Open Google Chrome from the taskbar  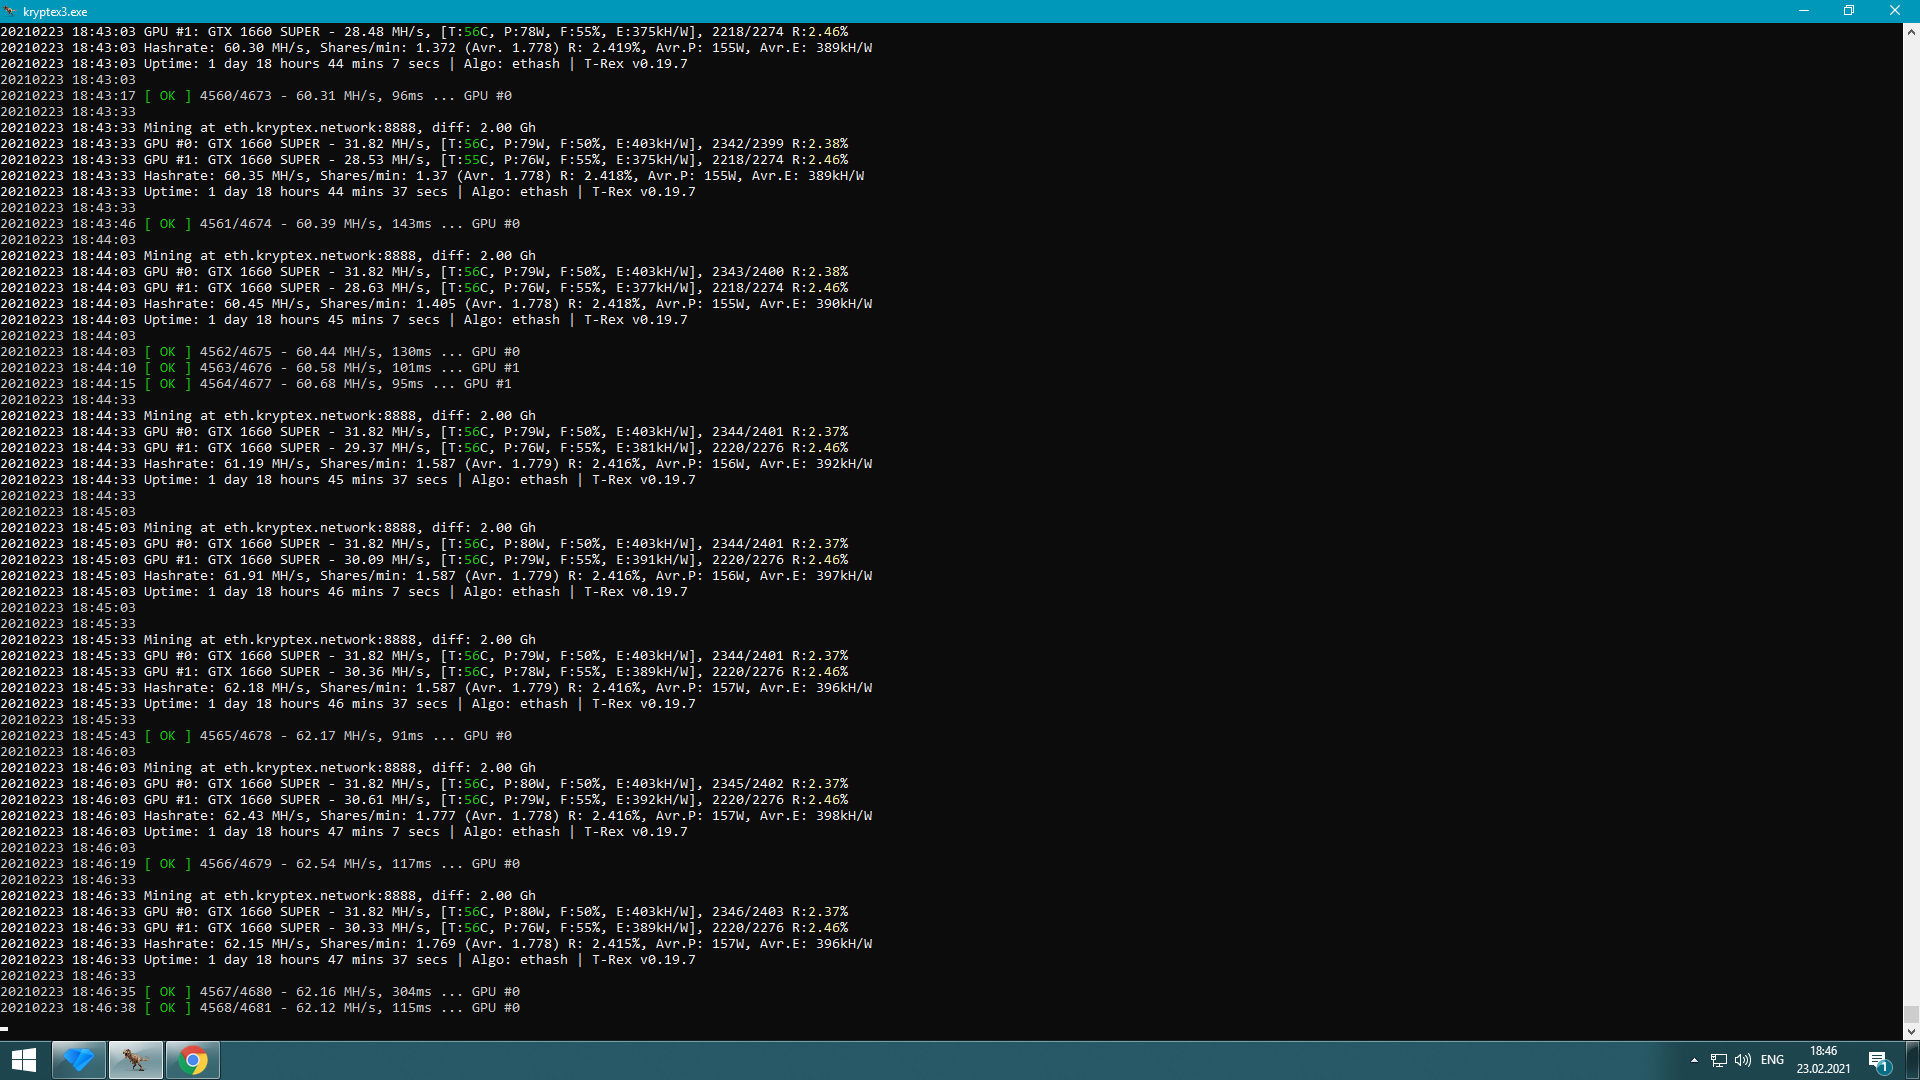pyautogui.click(x=193, y=1060)
